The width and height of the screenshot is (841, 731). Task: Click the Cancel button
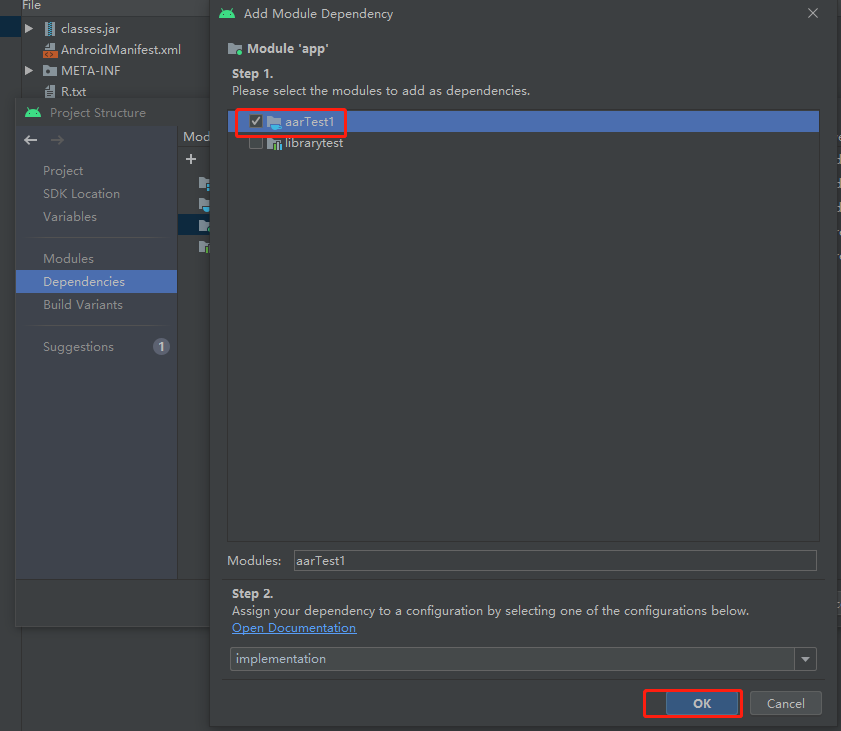click(785, 703)
